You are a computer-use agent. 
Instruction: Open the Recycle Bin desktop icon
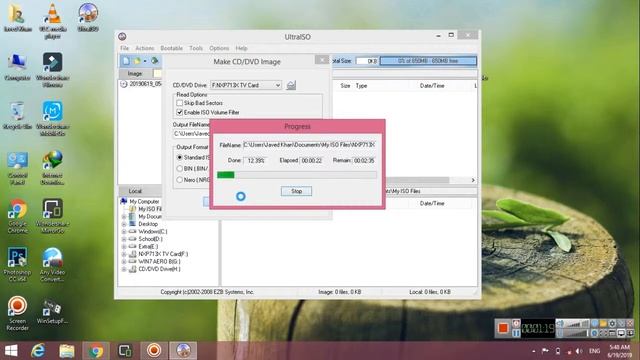[x=18, y=116]
